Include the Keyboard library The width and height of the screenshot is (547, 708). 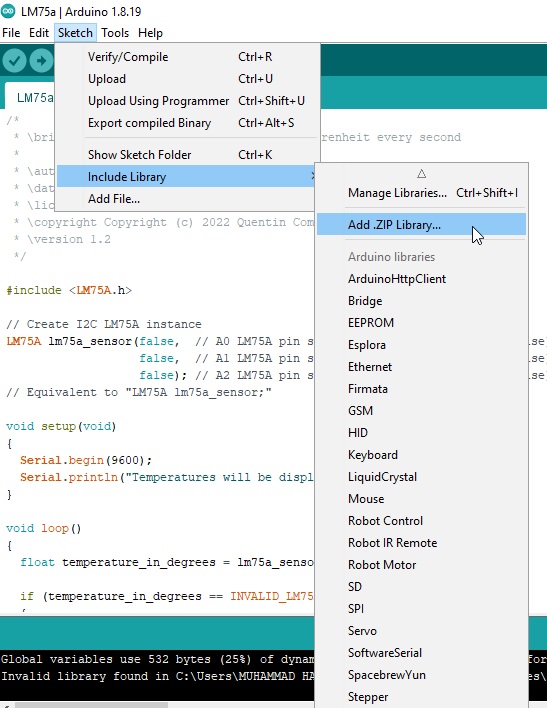[421, 455]
